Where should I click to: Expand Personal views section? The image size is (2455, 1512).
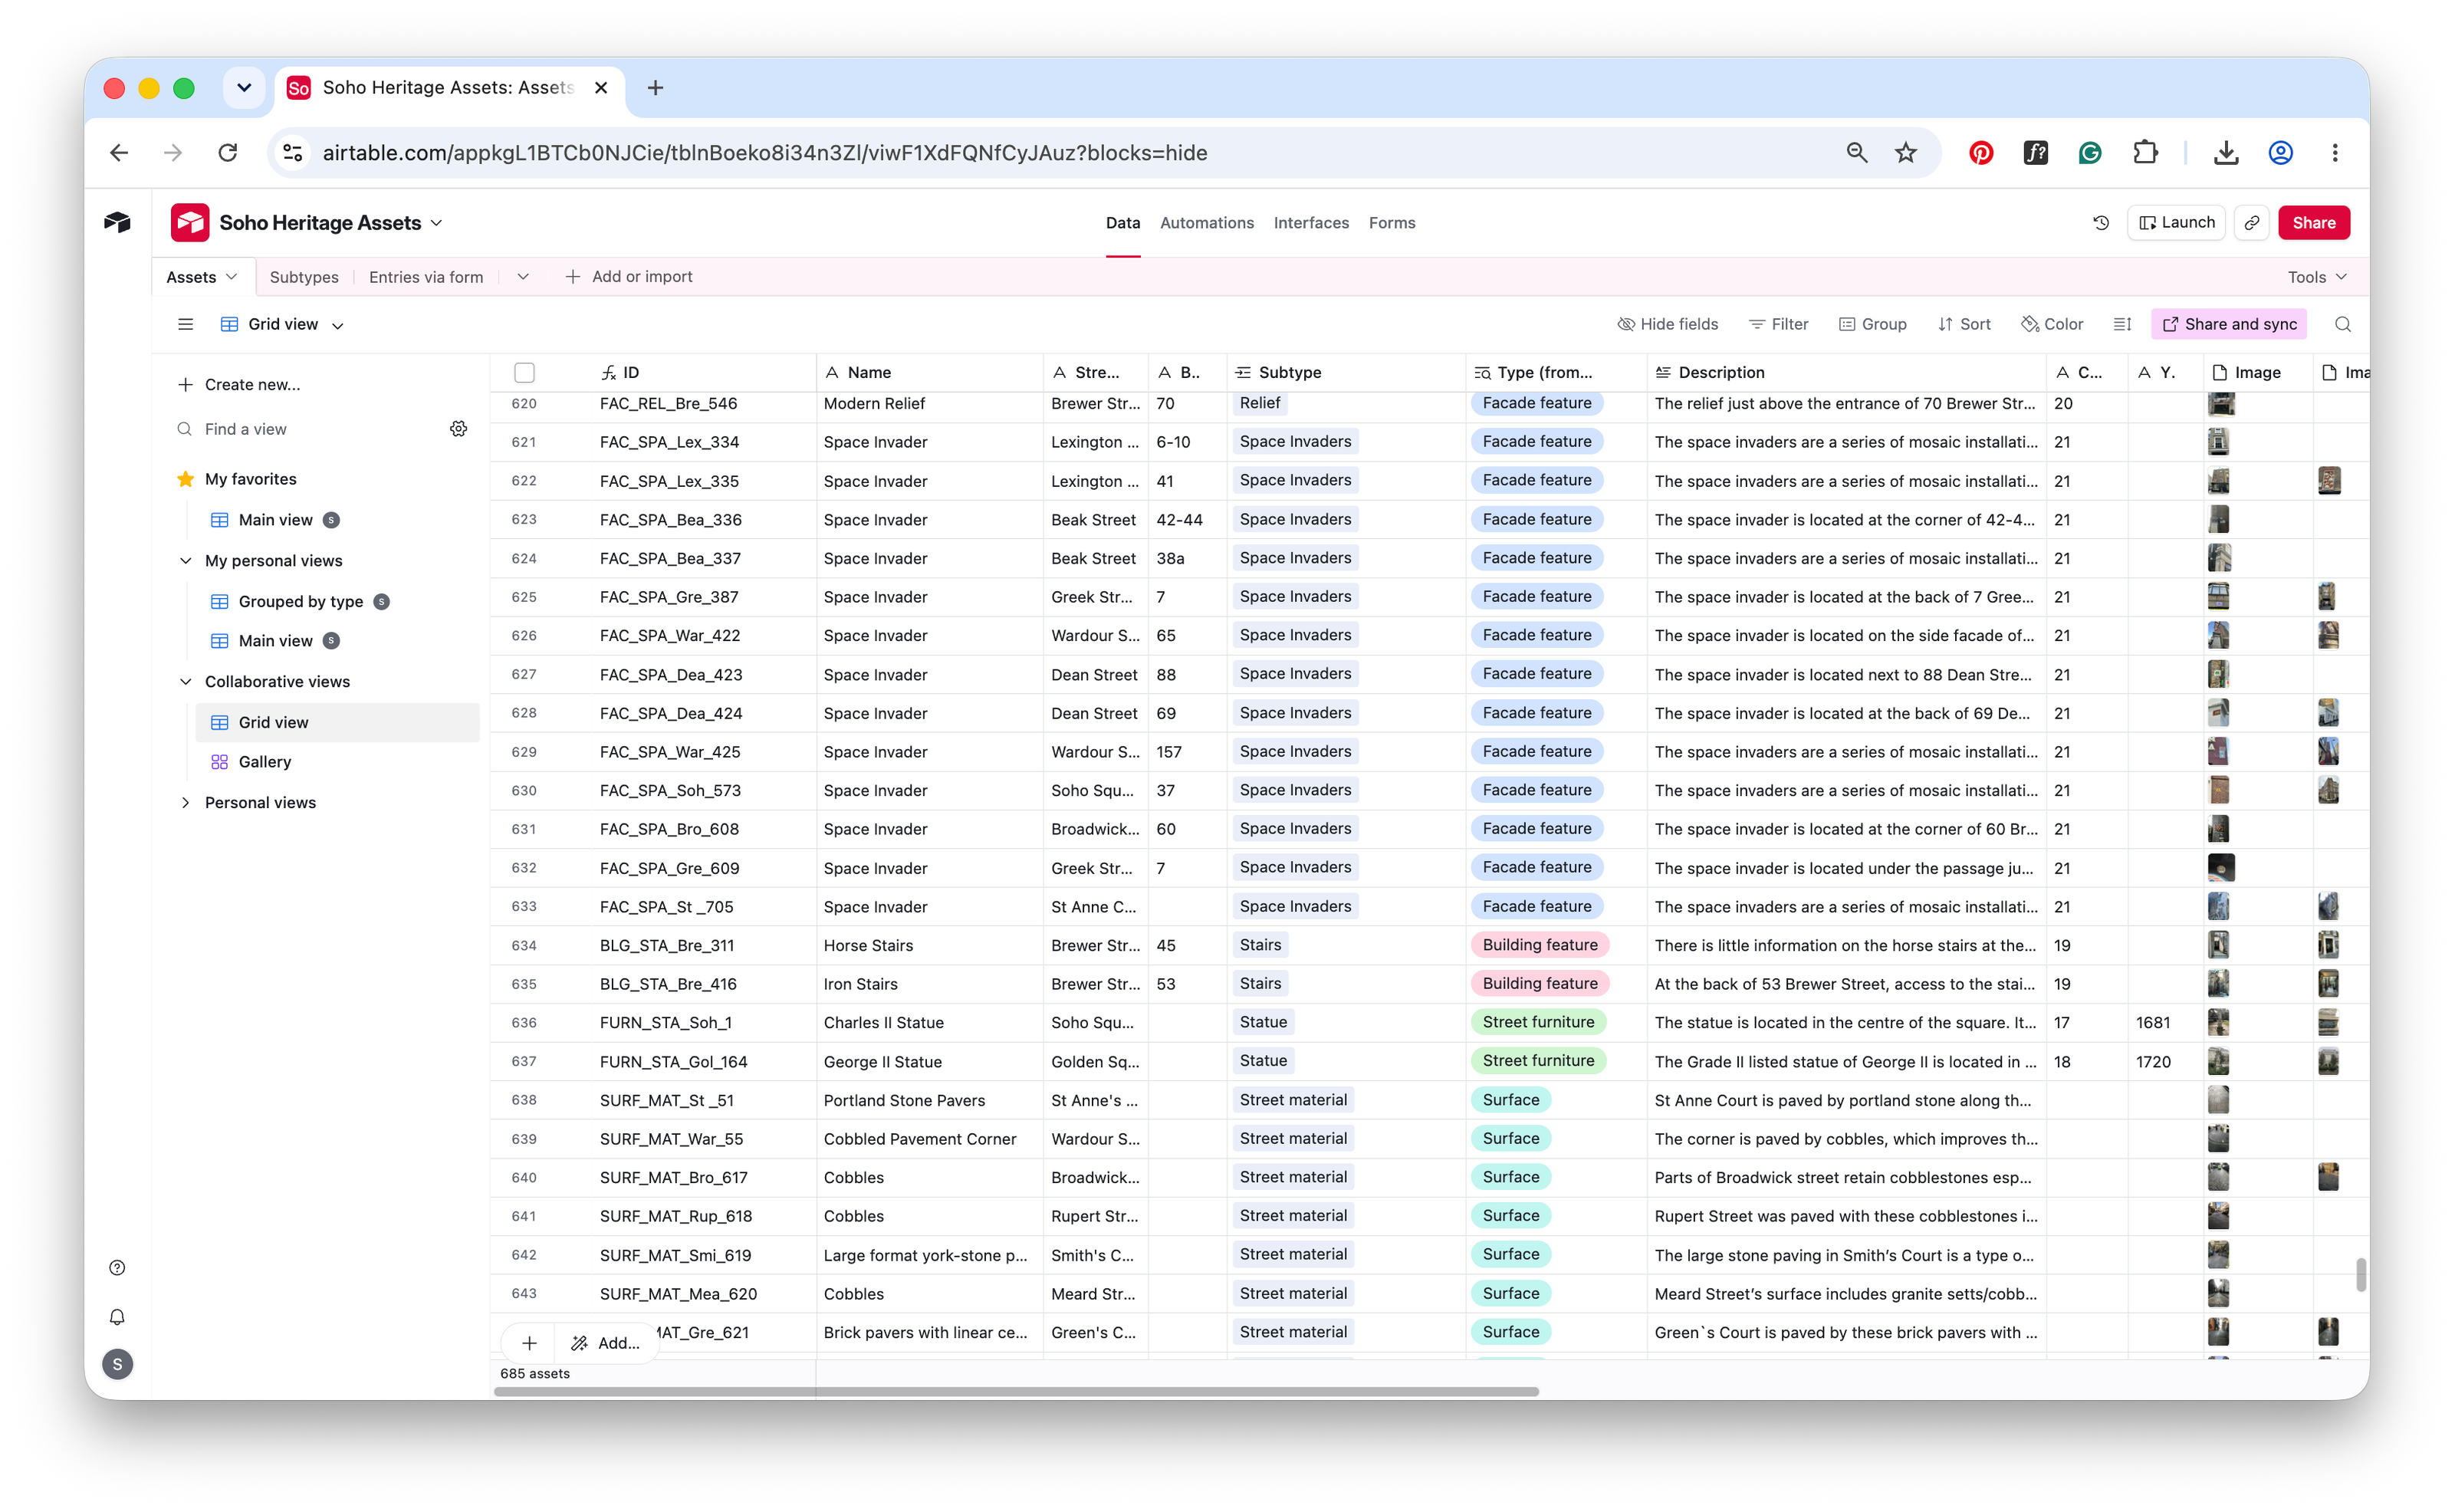[185, 803]
